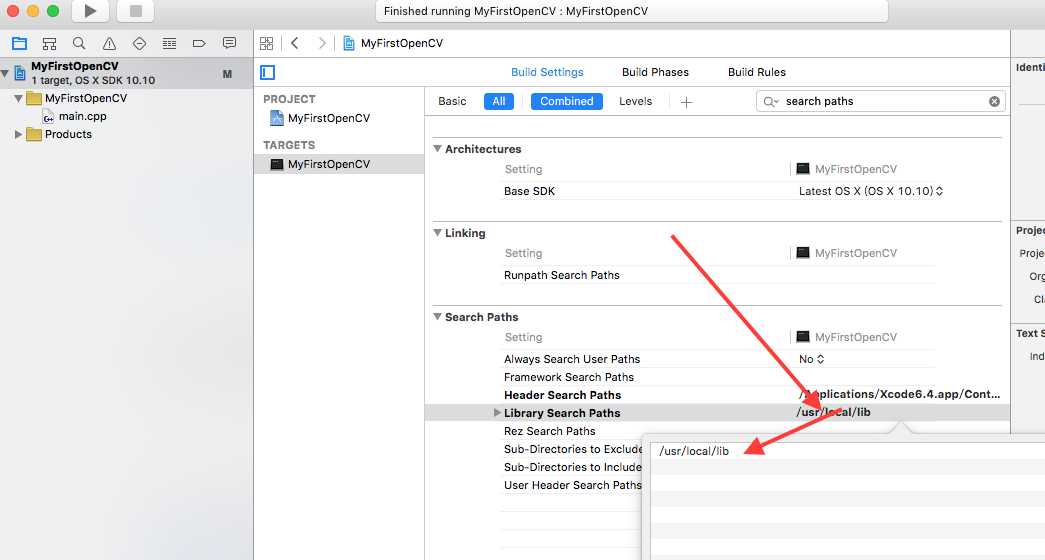The image size is (1045, 560).
Task: Open the Symbol navigator
Action: 49,44
